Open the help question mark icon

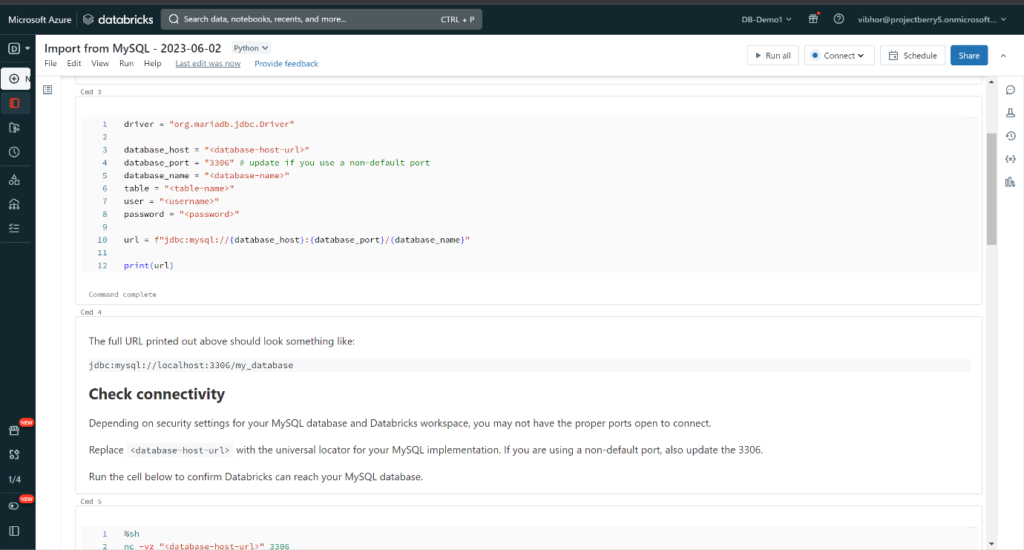click(x=839, y=19)
